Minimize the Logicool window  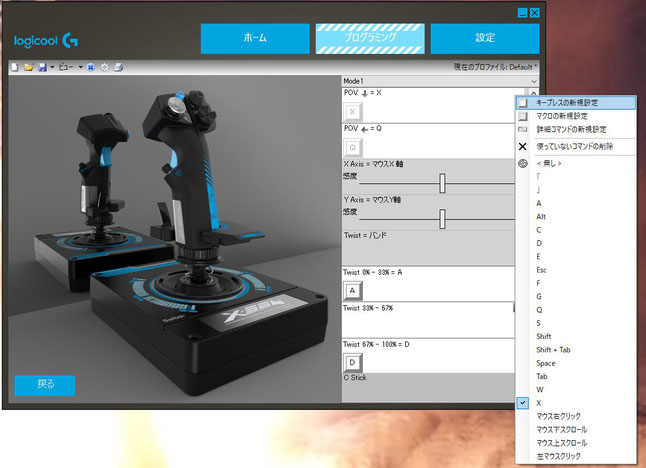pyautogui.click(x=522, y=13)
